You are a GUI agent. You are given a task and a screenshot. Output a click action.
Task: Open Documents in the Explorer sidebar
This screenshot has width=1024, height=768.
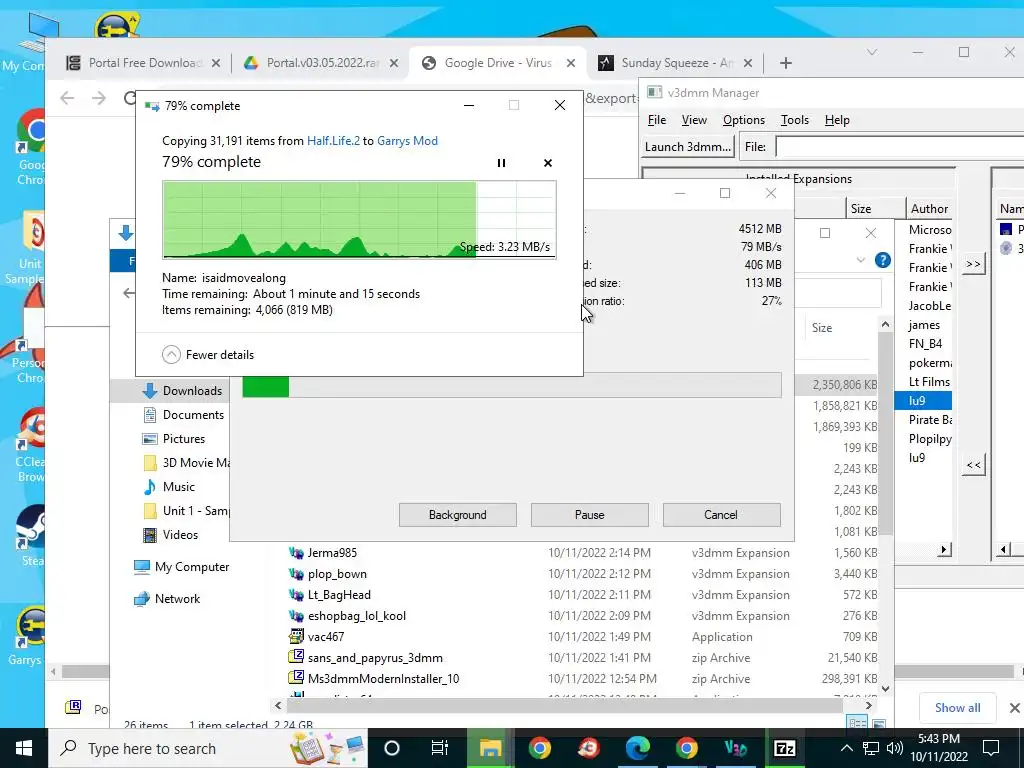184,415
